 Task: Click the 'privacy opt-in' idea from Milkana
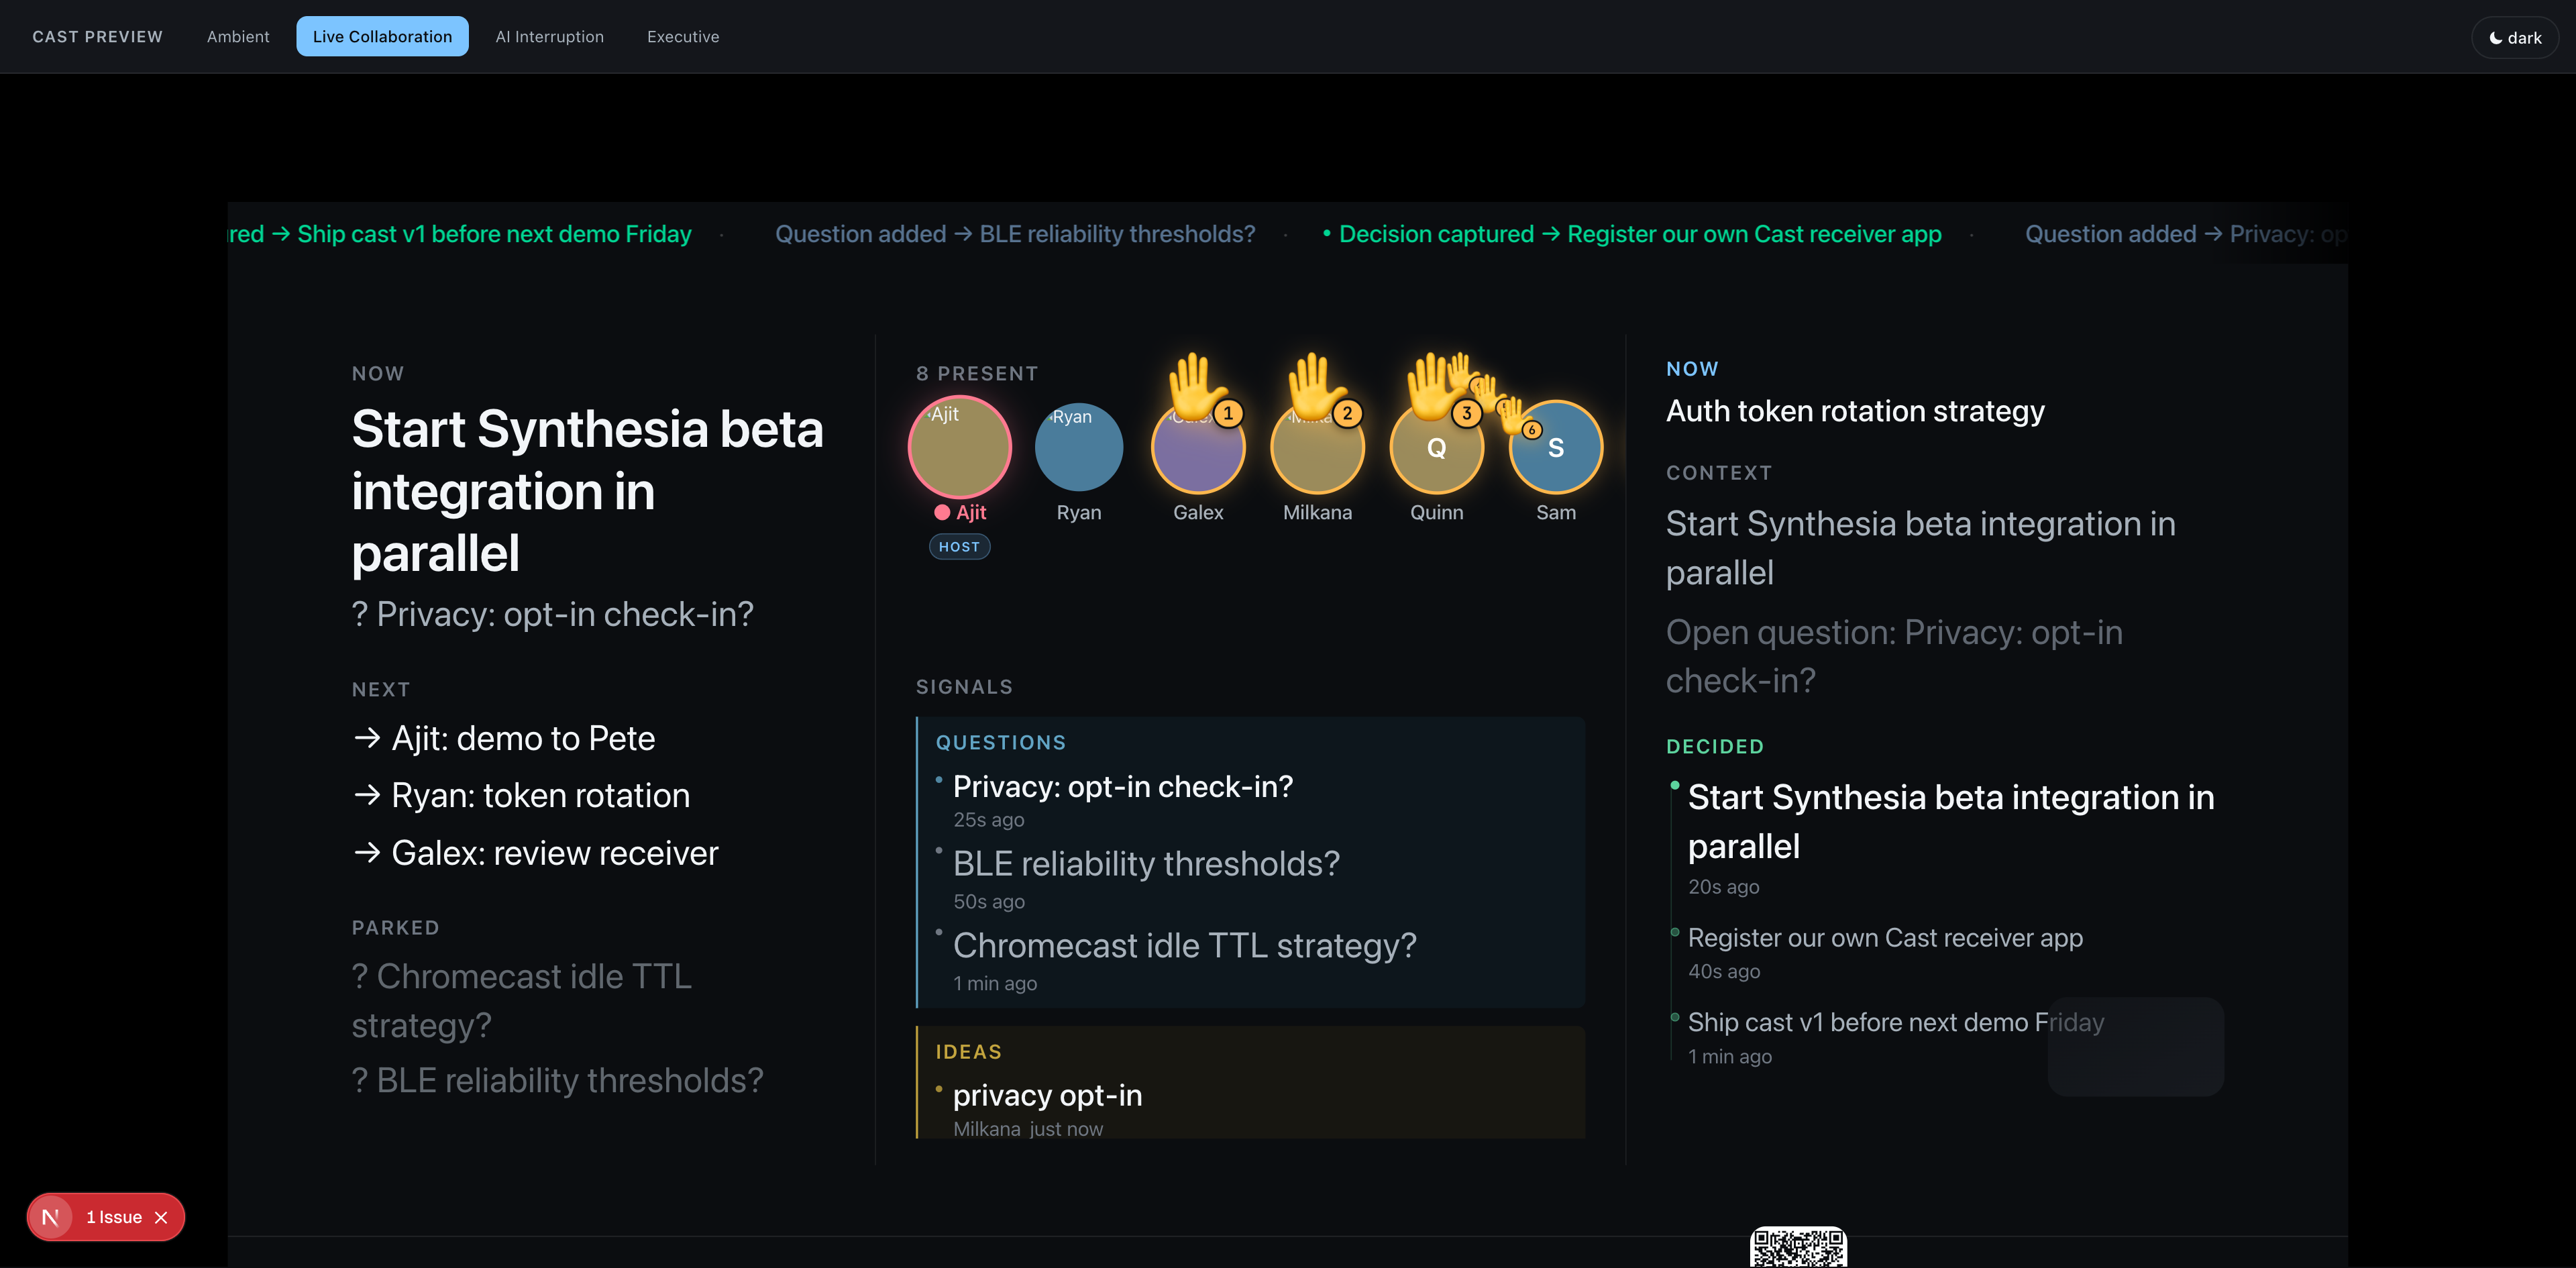tap(1047, 1096)
